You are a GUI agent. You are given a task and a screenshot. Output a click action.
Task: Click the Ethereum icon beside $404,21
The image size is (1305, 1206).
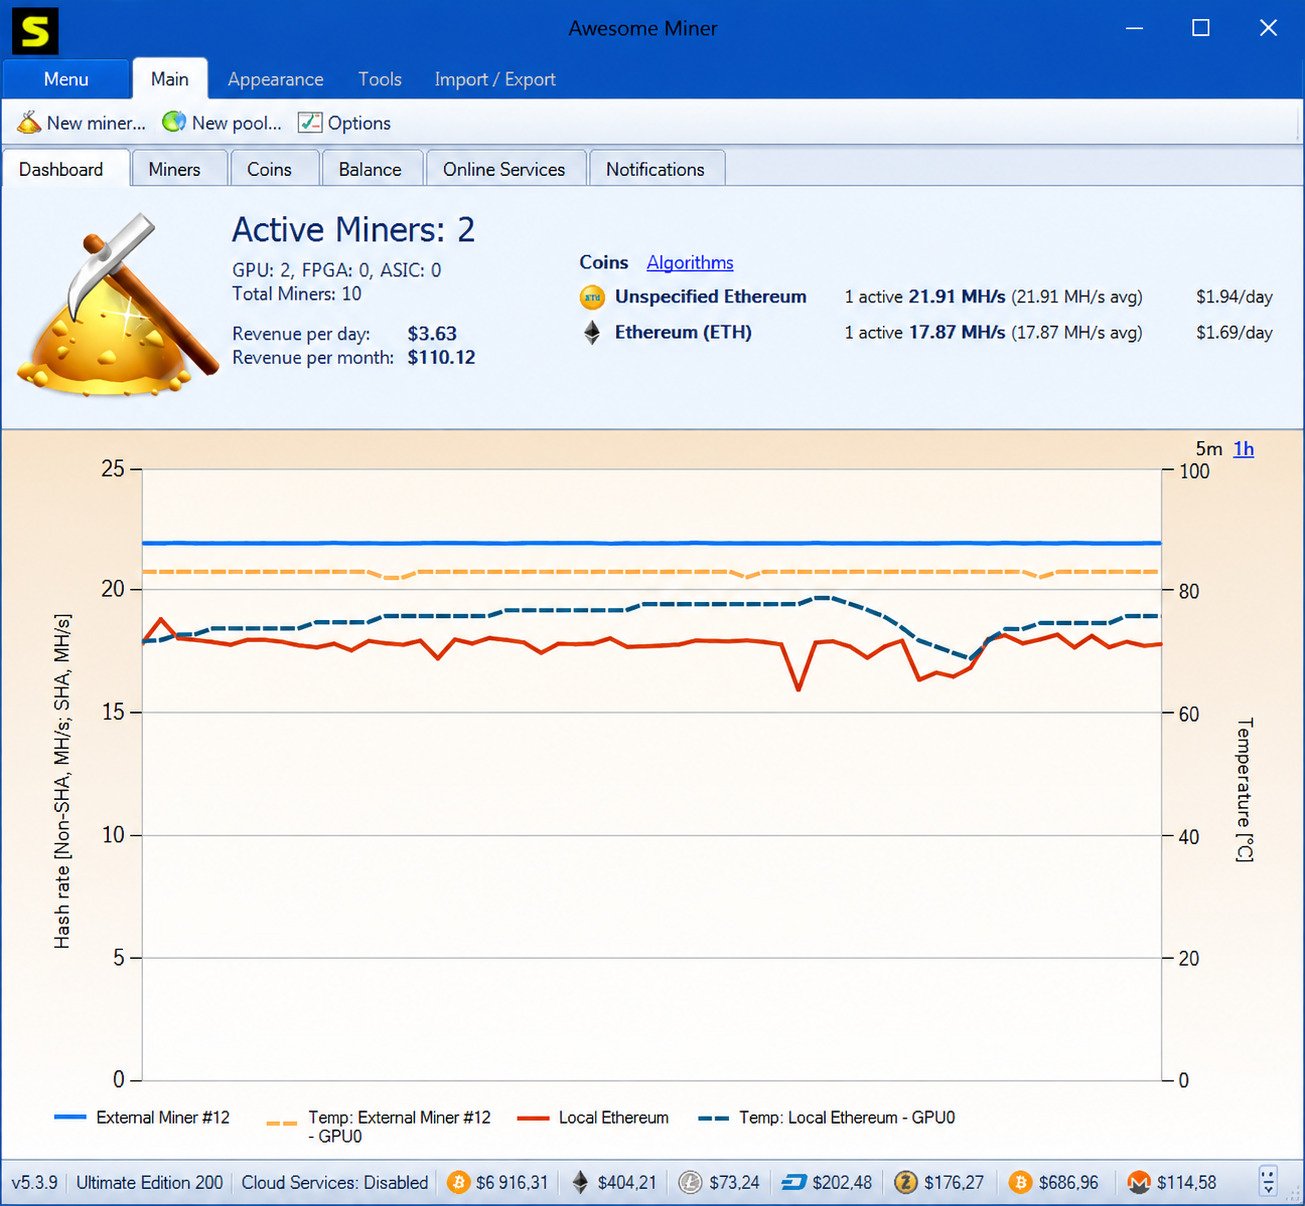click(580, 1182)
